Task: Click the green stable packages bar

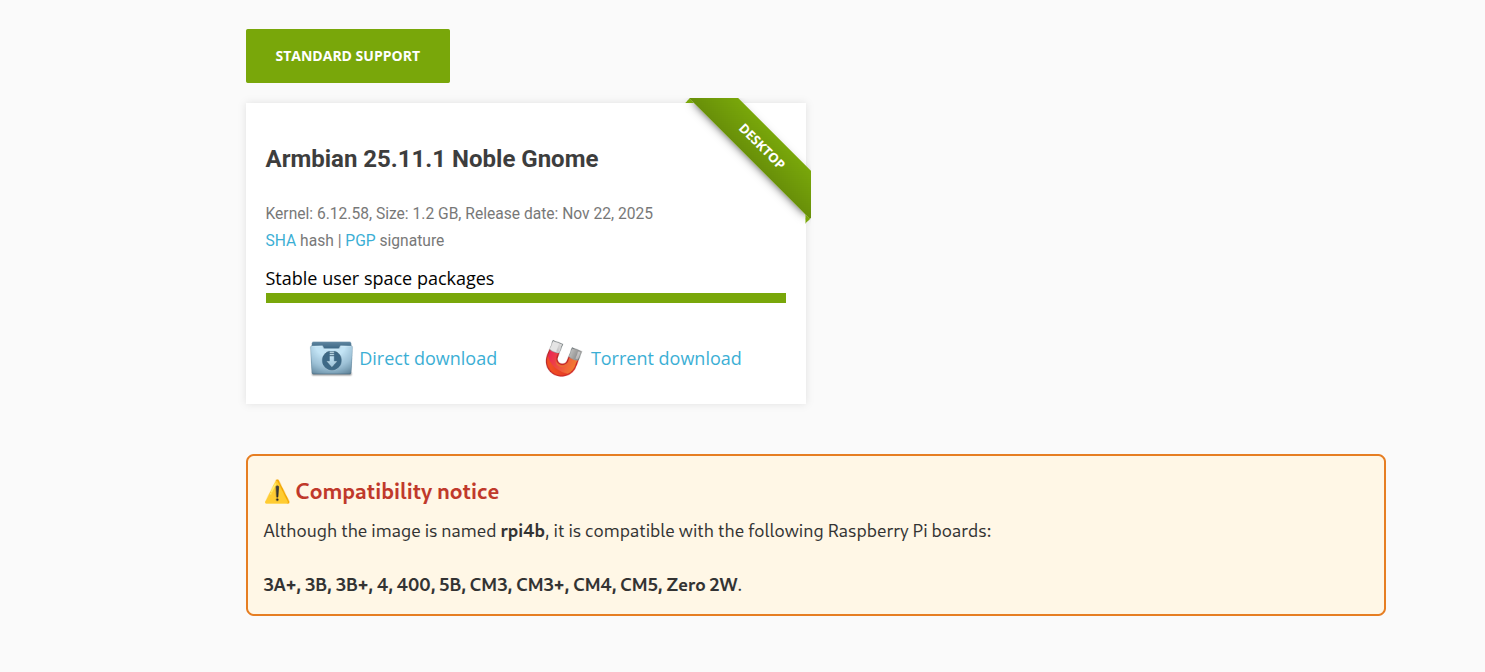Action: (x=525, y=298)
